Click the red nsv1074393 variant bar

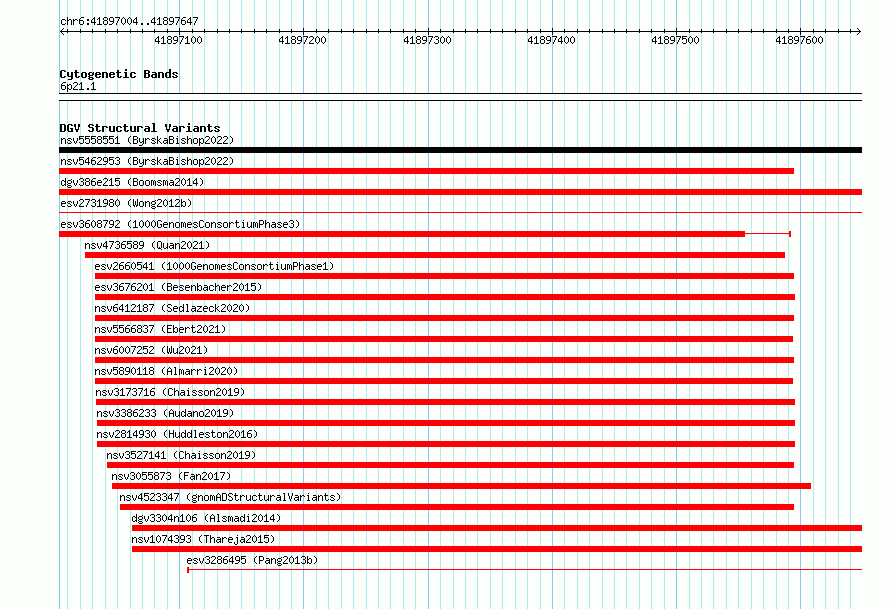tap(497, 549)
